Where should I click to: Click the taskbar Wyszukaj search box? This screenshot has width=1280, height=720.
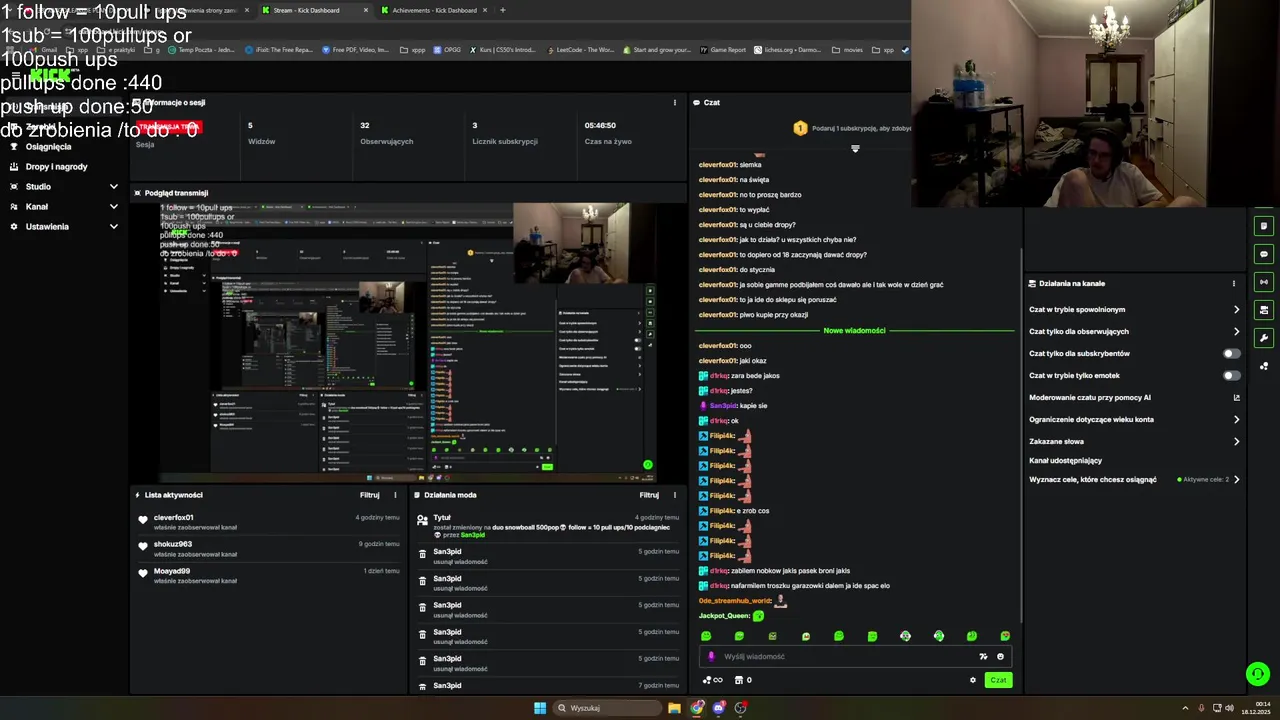(605, 708)
